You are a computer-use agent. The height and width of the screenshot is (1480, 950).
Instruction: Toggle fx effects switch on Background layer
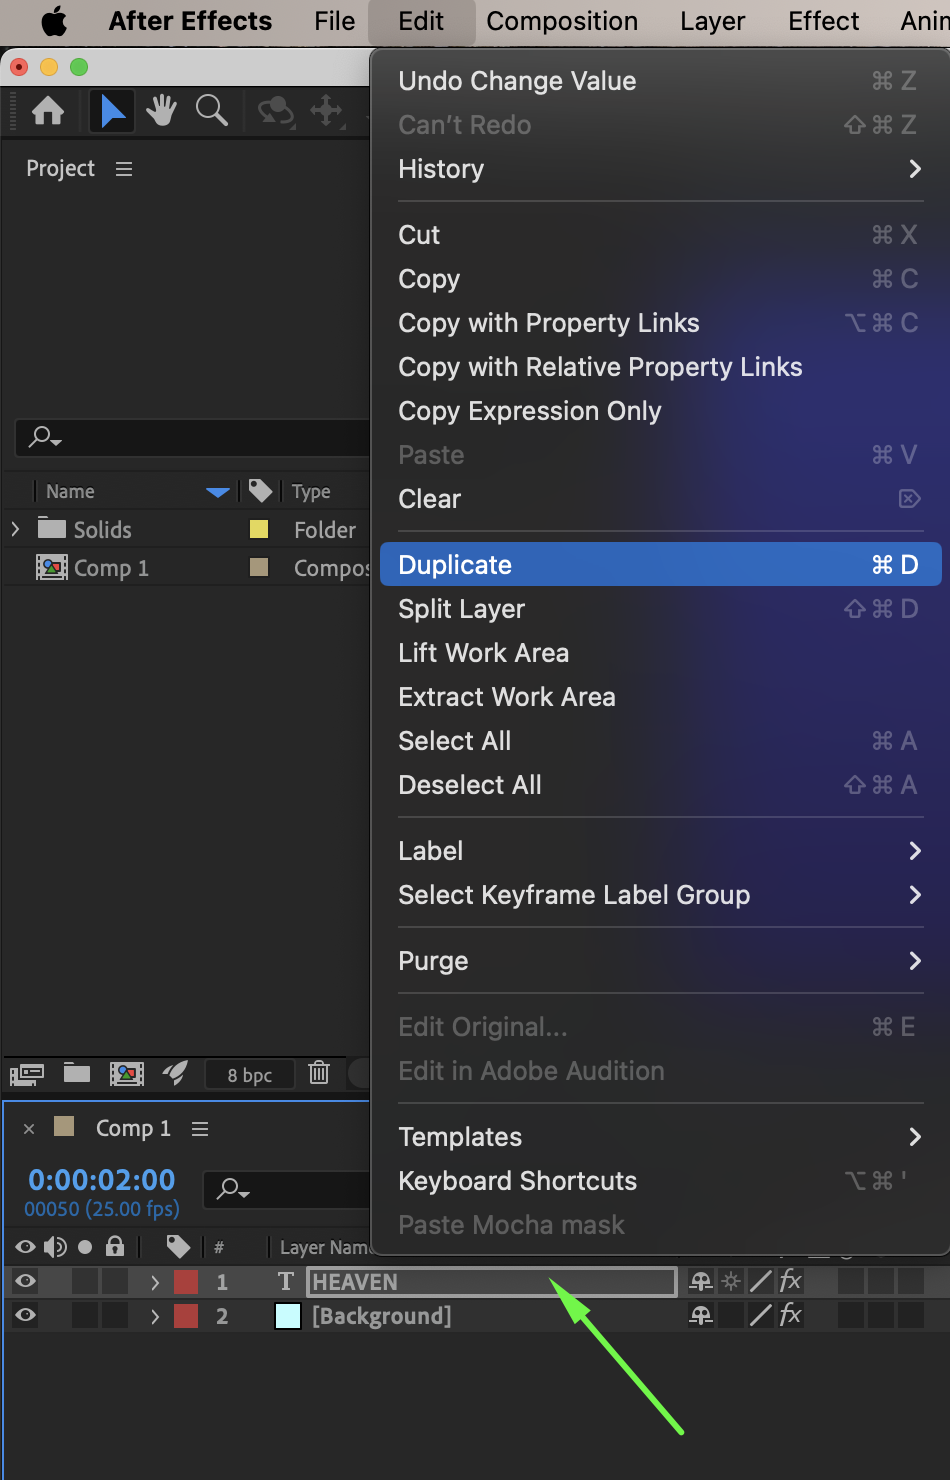pos(791,1316)
